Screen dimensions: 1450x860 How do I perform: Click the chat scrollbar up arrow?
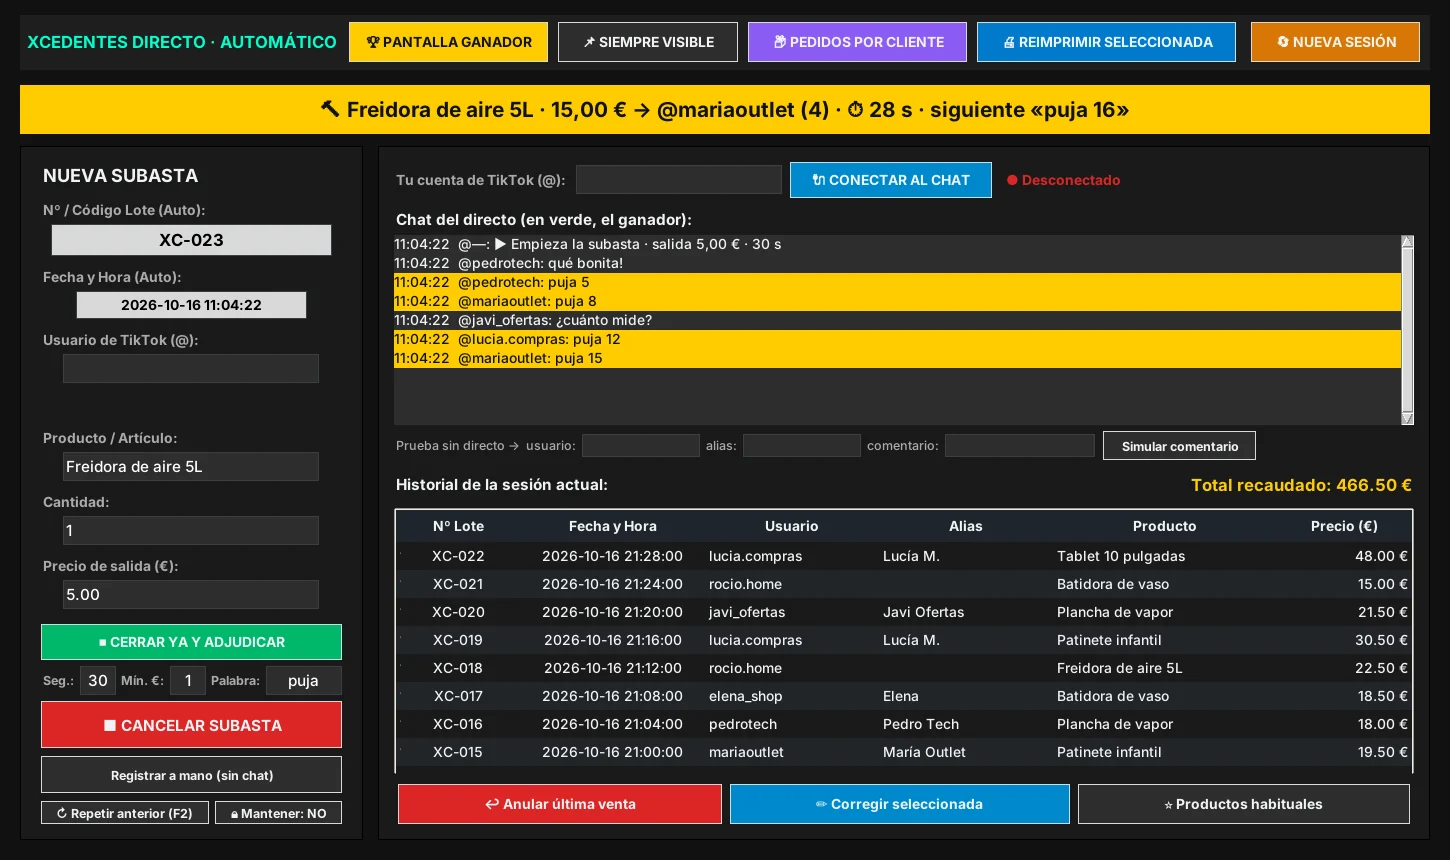click(1408, 242)
